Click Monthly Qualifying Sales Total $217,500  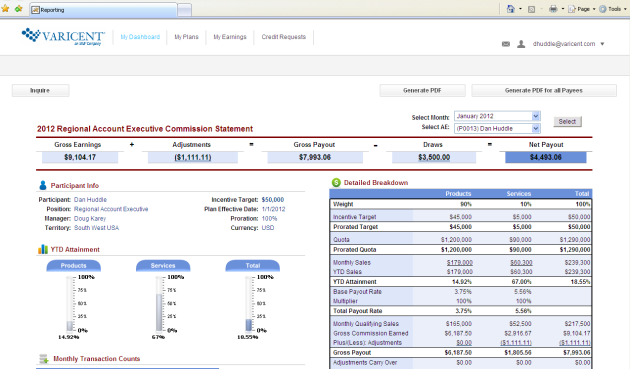577,324
